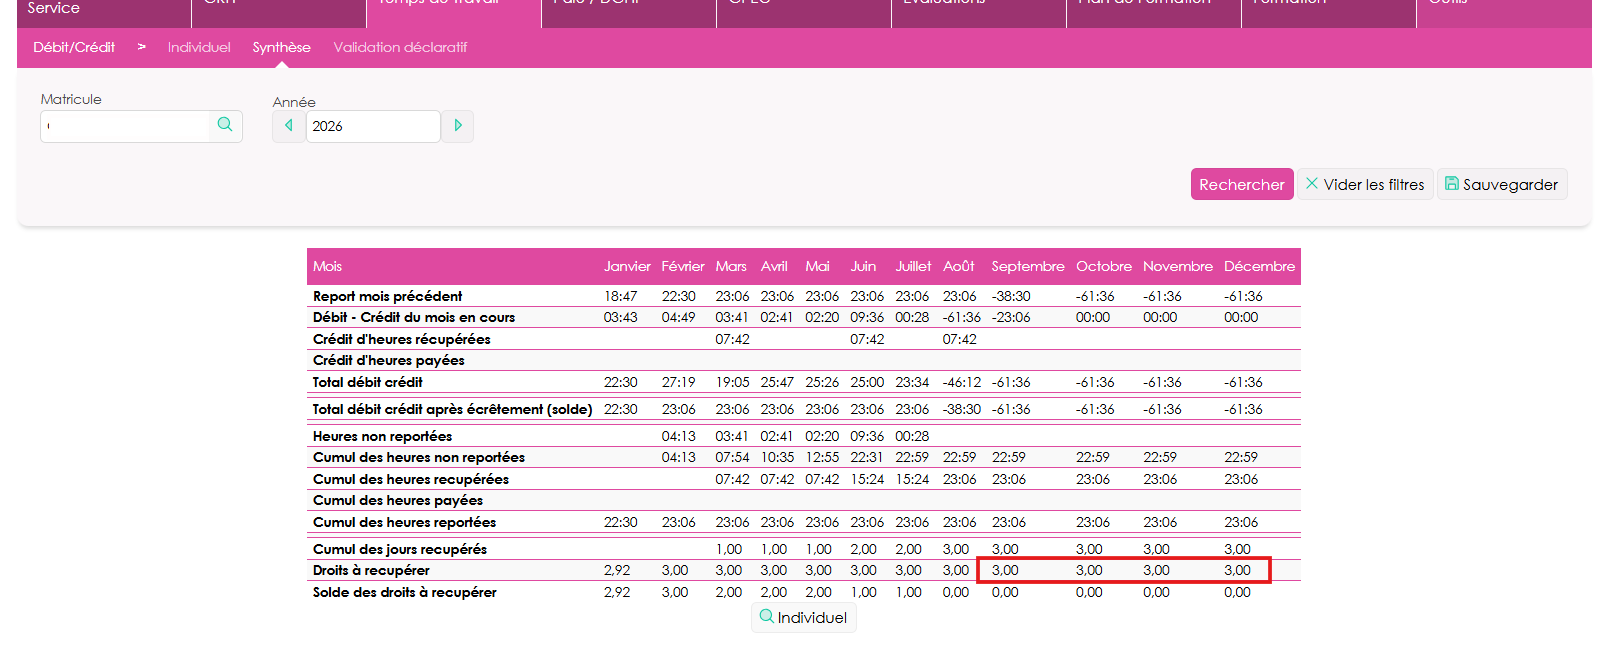The image size is (1608, 671).
Task: Select the Crédit d'heures récupérées row label
Action: point(401,339)
